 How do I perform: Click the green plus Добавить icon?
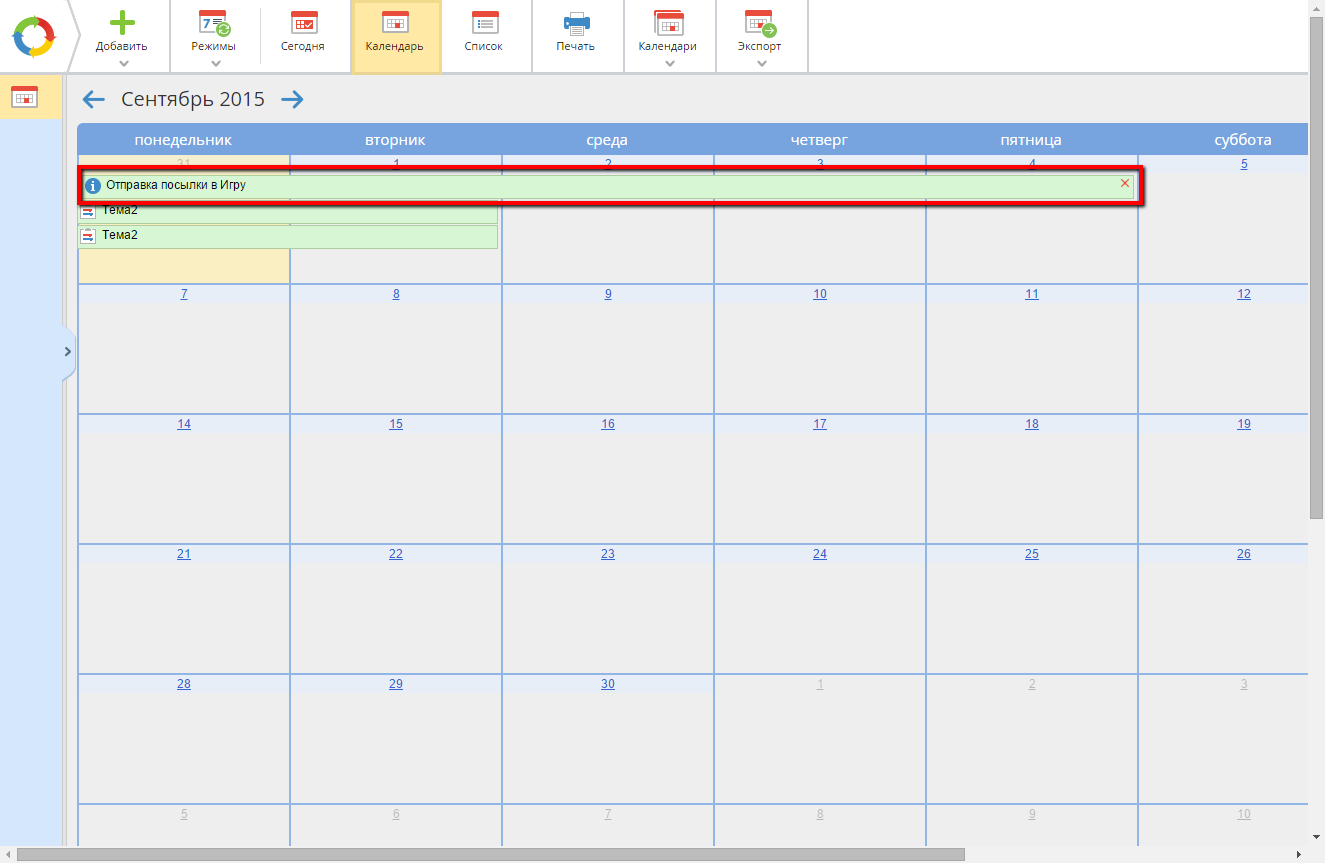click(x=121, y=23)
